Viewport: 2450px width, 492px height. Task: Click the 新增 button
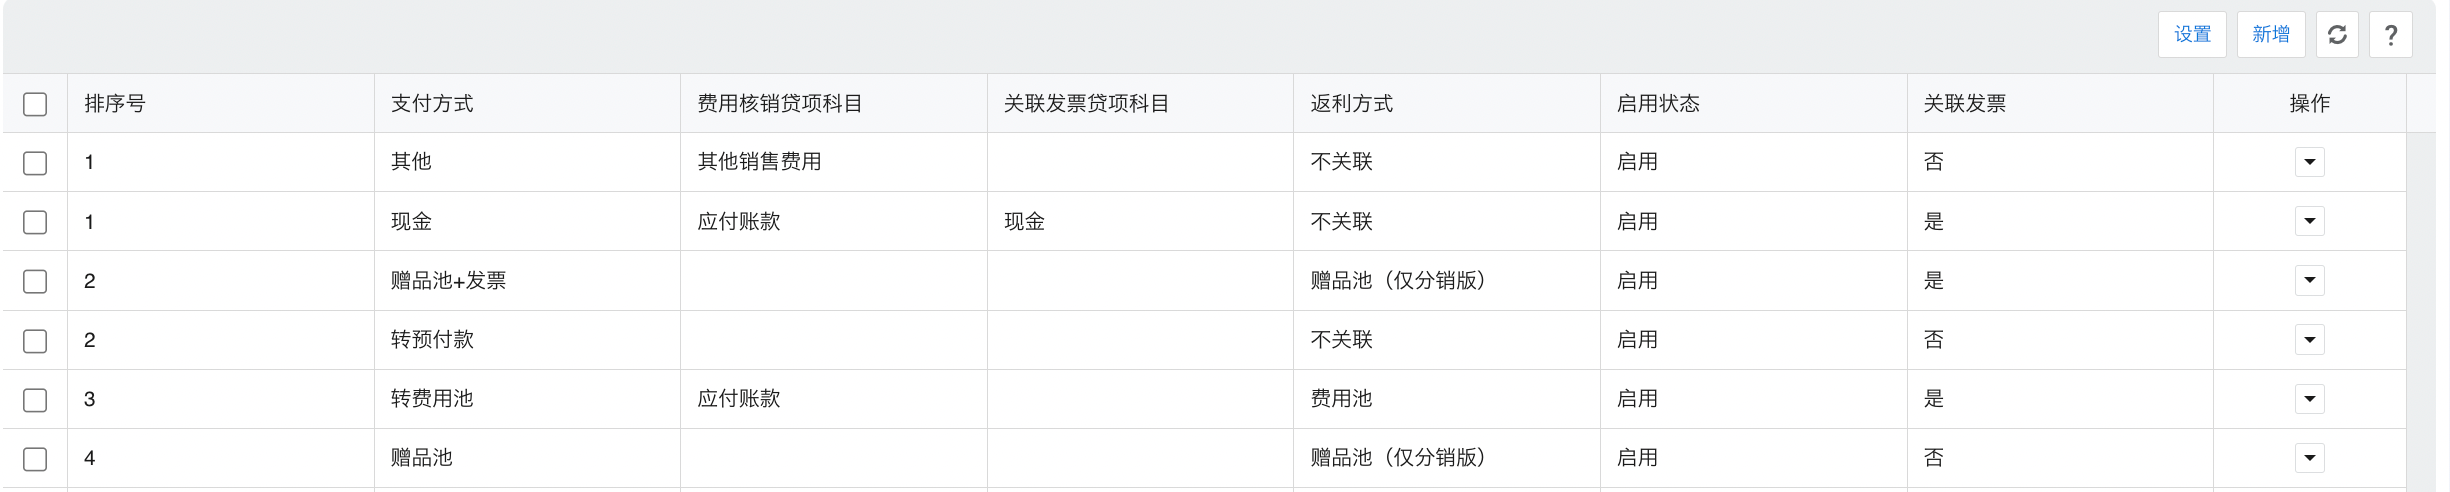[x=2271, y=35]
